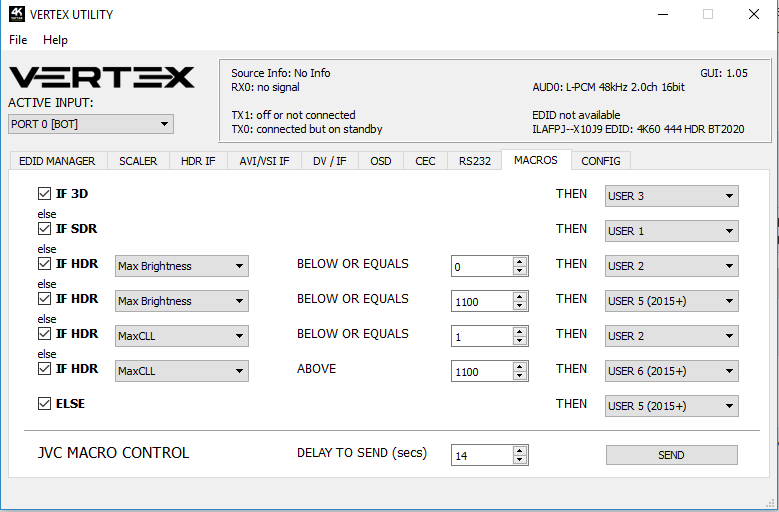Screen dimensions: 779x512
Task: Decrease Max Brightness 1100 value with down arrow
Action: click(520, 306)
